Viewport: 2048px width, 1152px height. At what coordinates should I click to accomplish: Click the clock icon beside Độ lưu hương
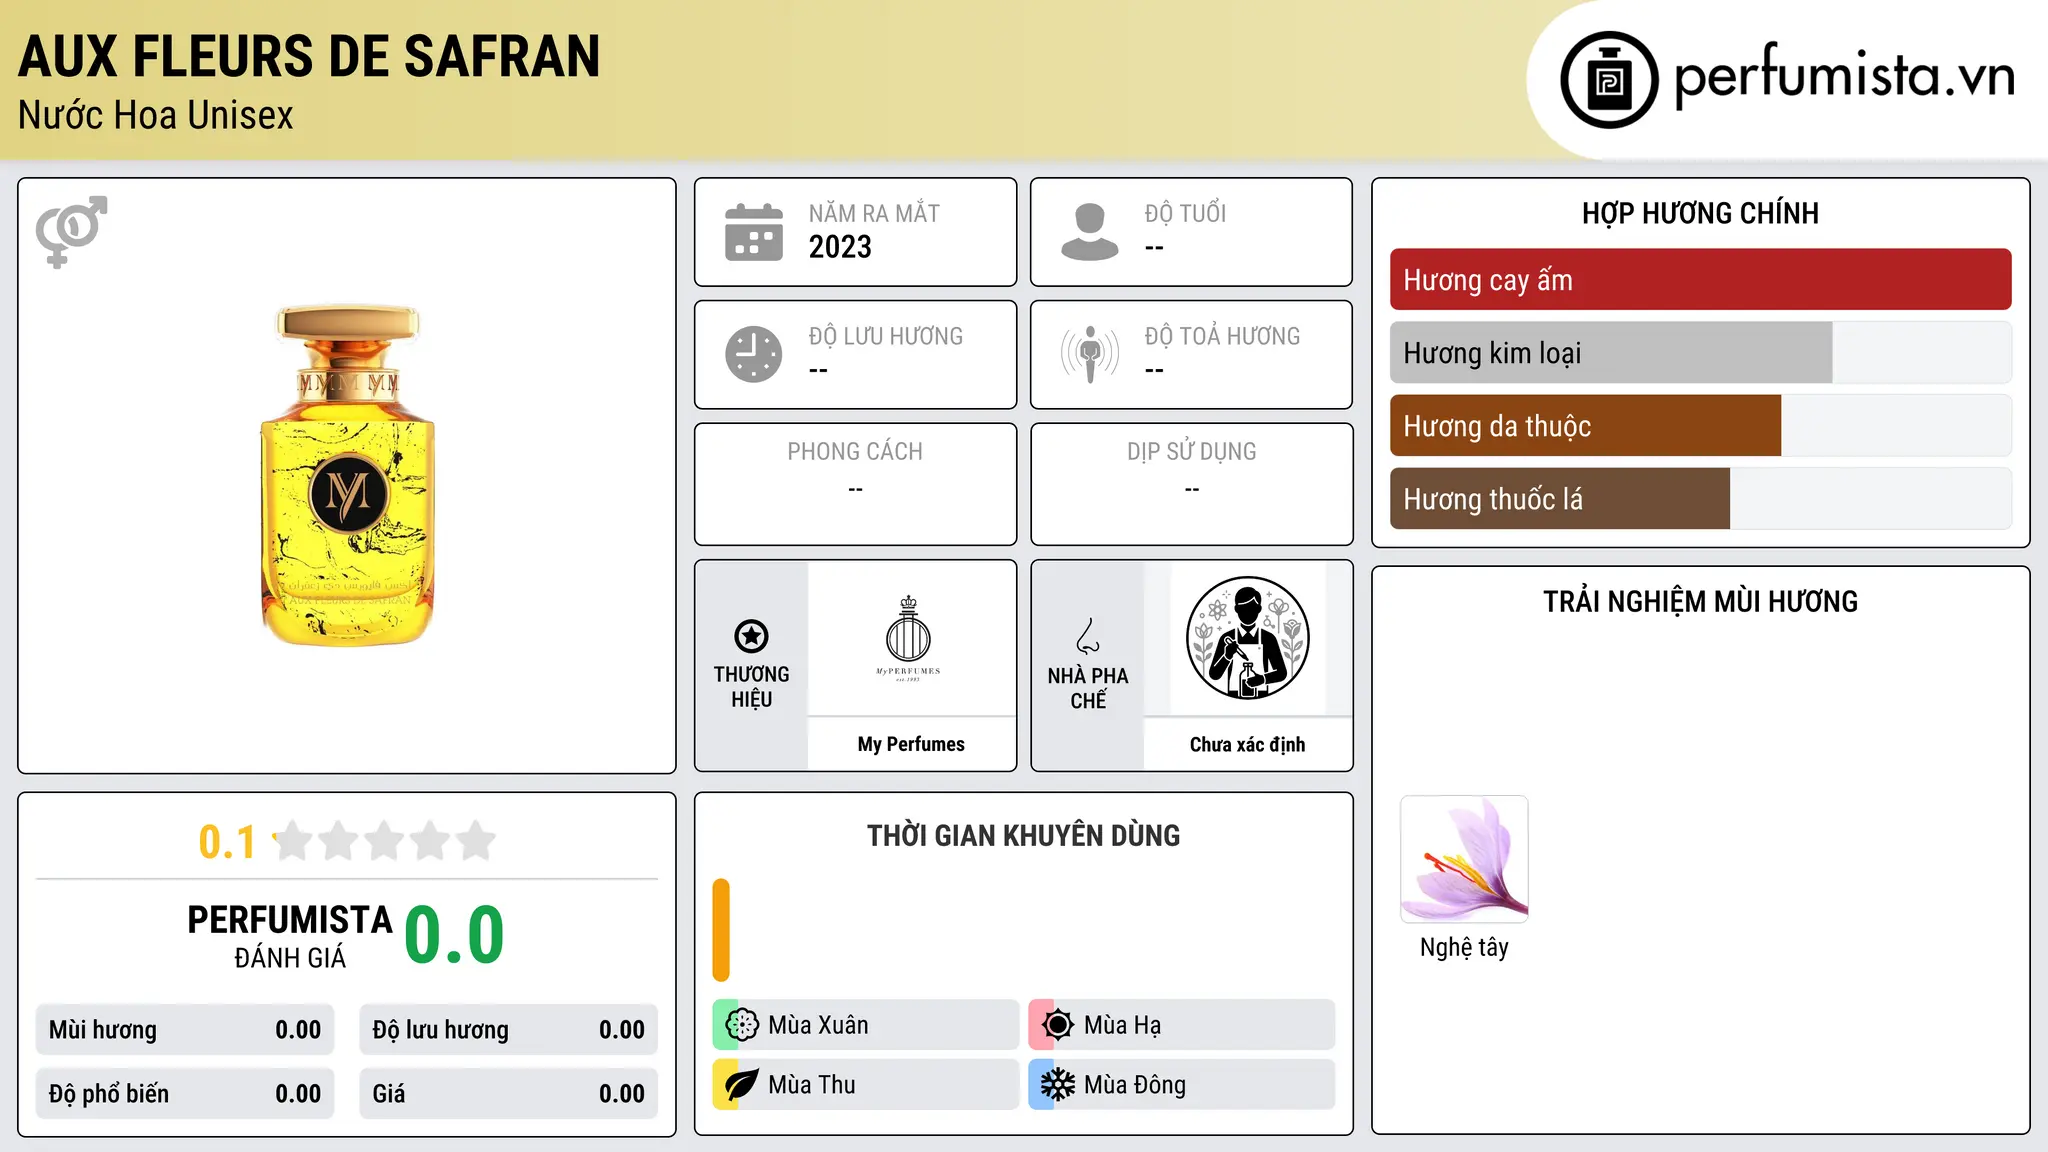[754, 354]
